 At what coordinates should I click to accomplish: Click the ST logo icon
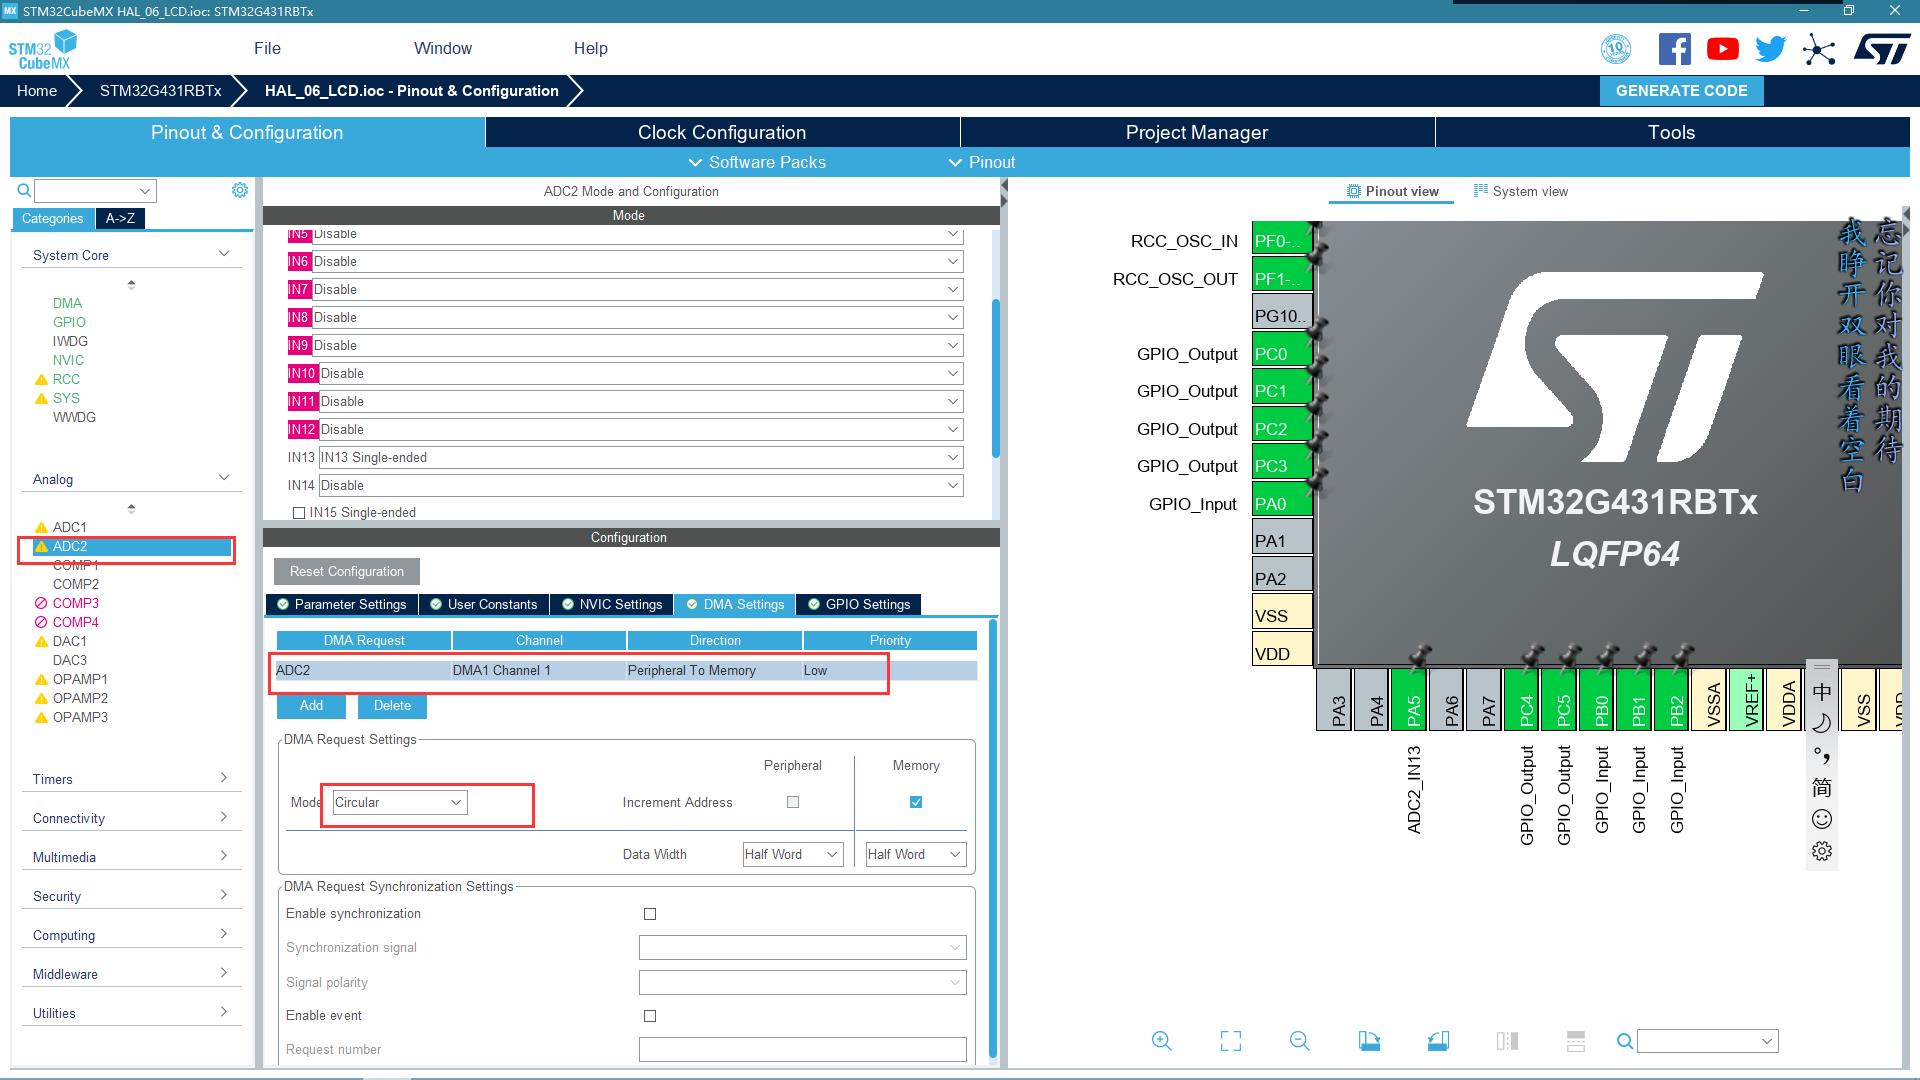[1882, 49]
